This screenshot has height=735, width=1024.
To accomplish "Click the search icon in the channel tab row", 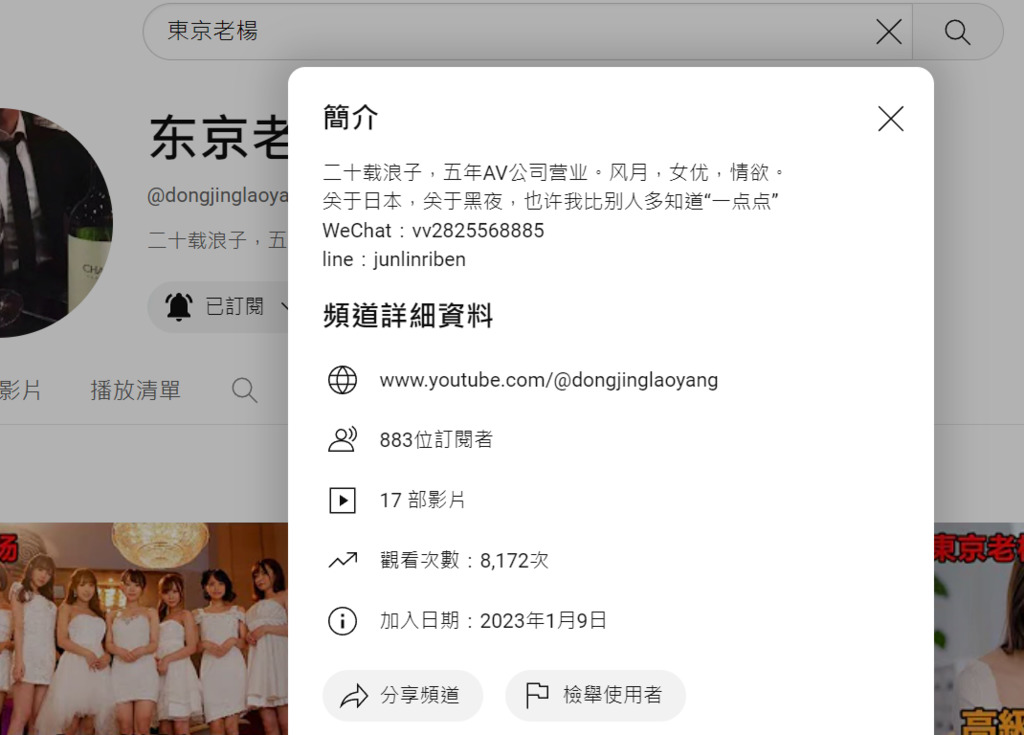I will (244, 390).
